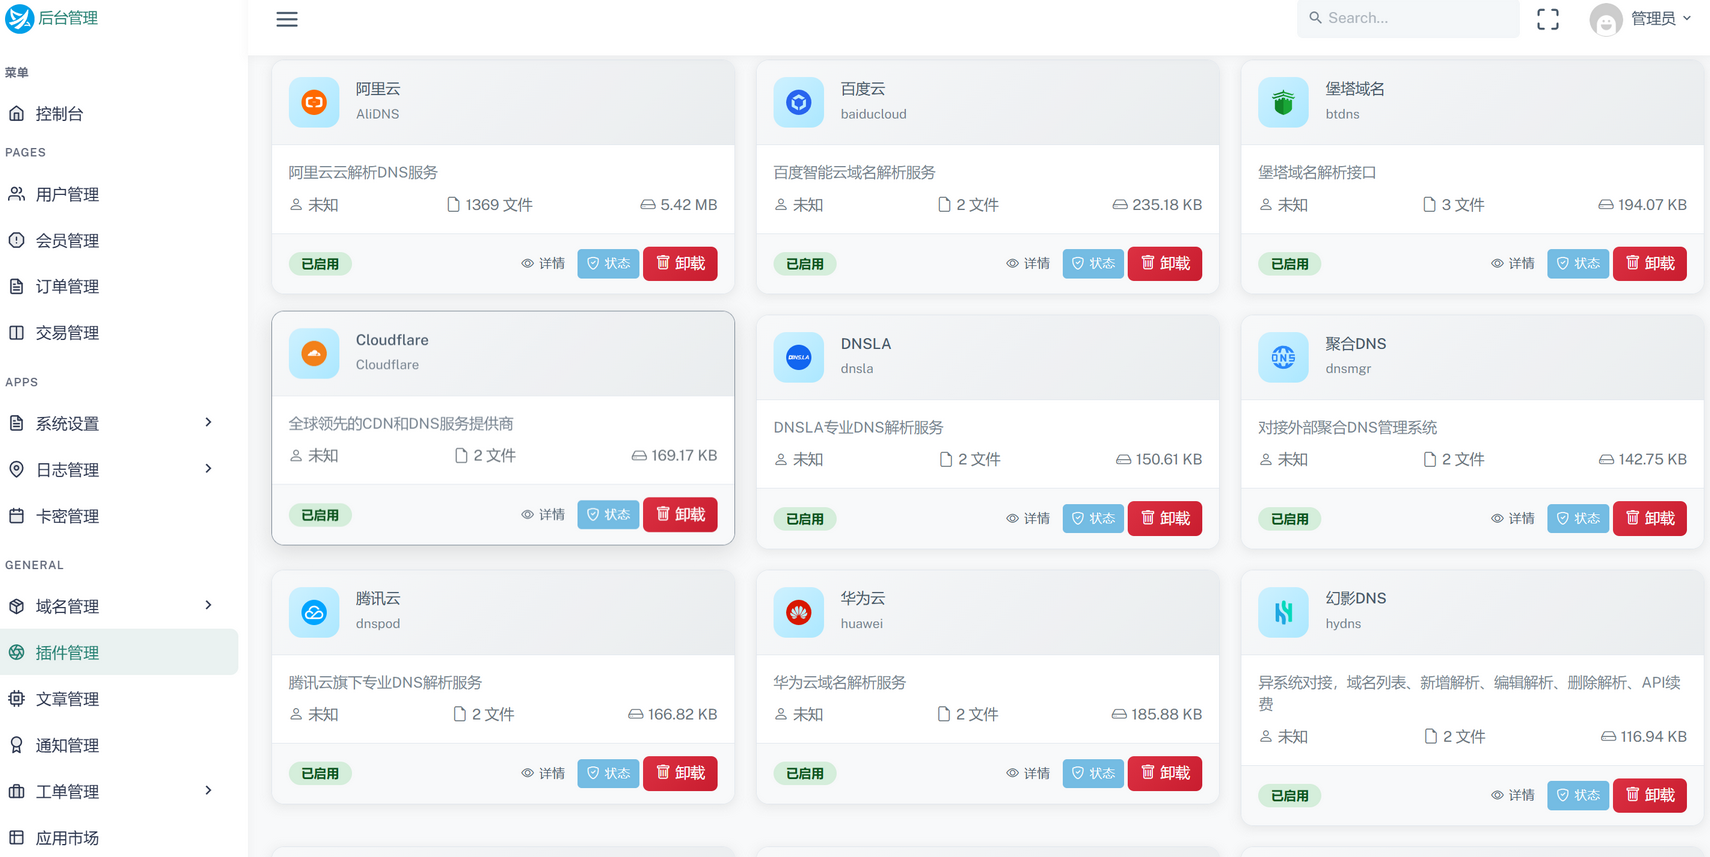The image size is (1710, 857).
Task: Click the 幻影DNS hydns plugin icon
Action: (x=1283, y=612)
